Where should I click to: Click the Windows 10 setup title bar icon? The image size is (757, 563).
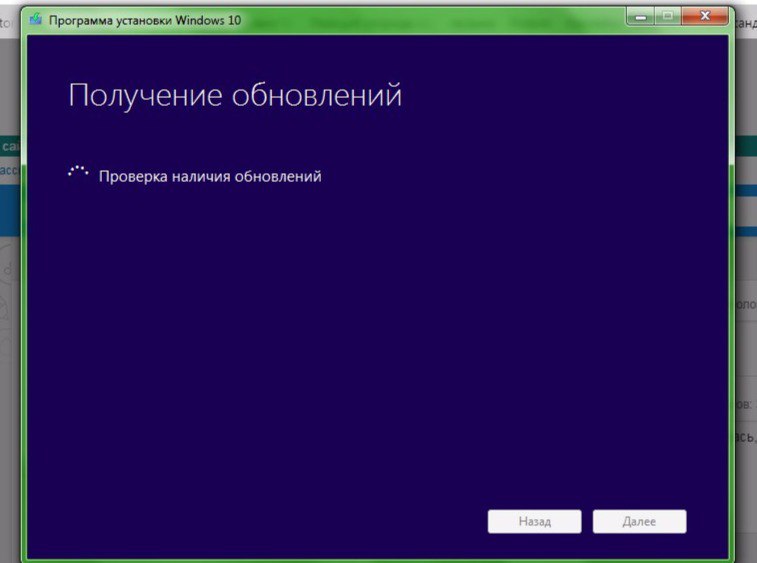[x=35, y=19]
